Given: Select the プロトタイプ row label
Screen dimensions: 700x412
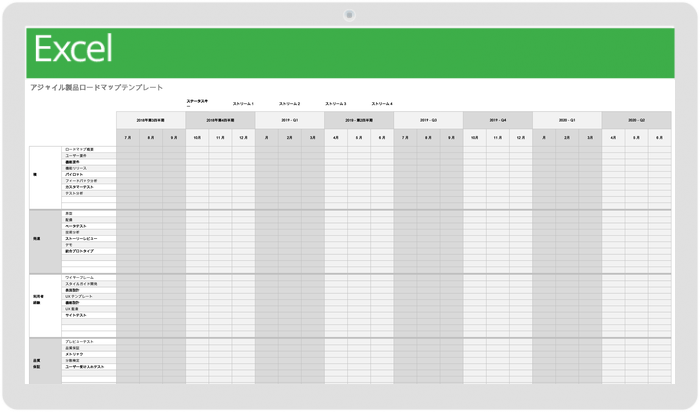Looking at the screenshot, I should 79,251.
